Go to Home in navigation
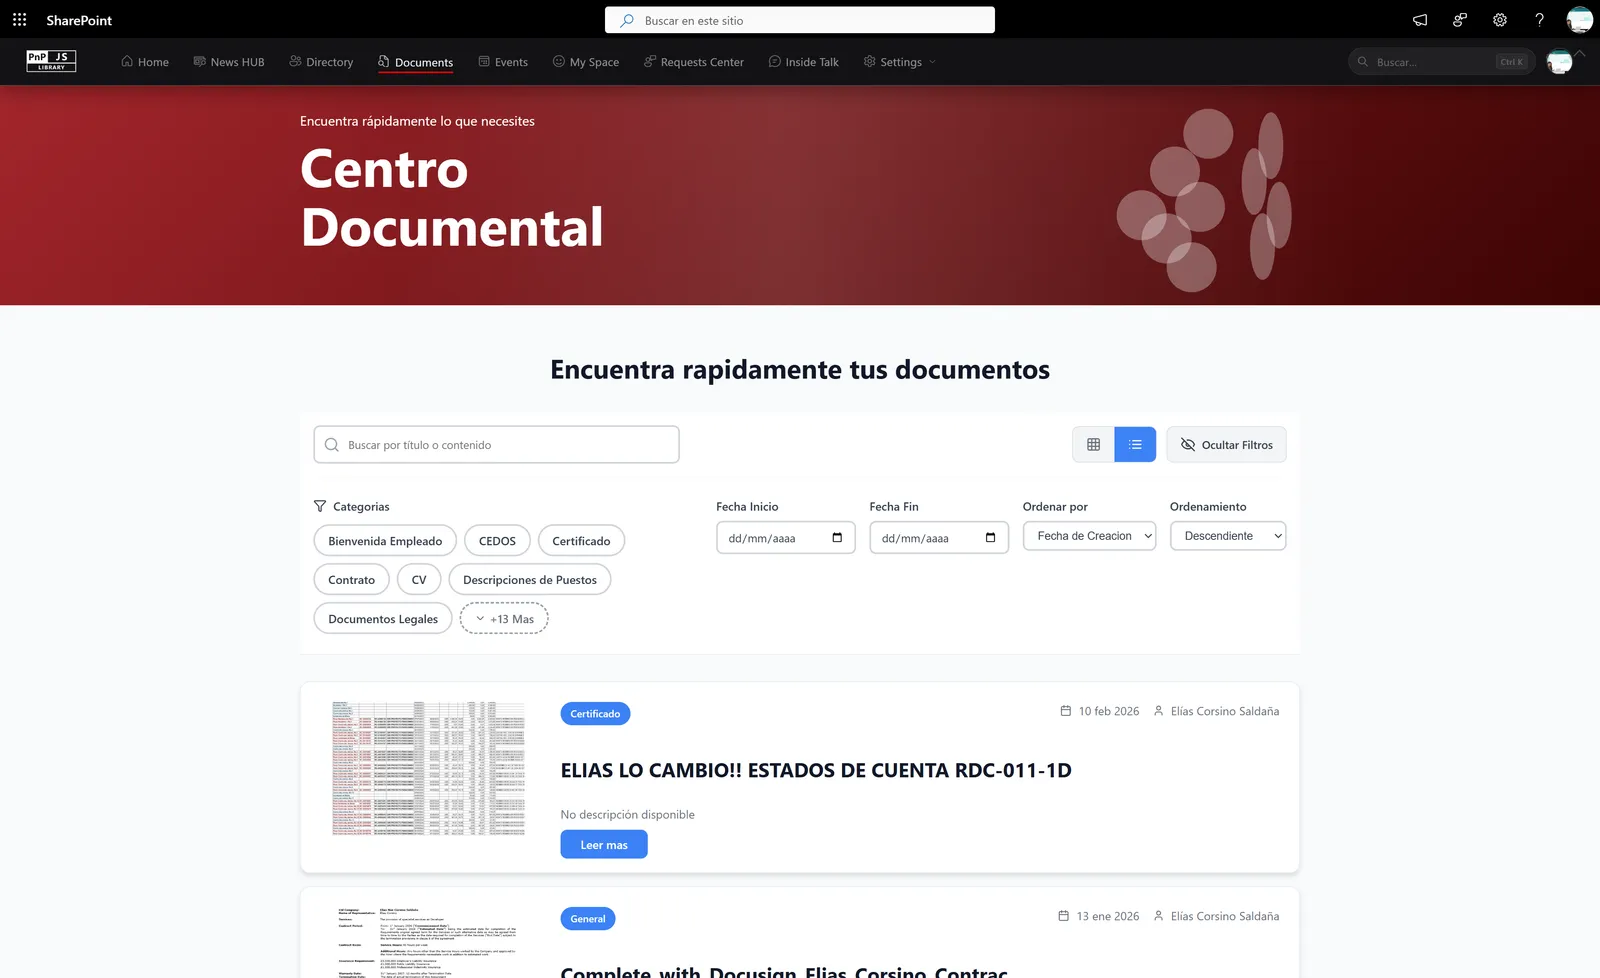1600x978 pixels. [145, 62]
